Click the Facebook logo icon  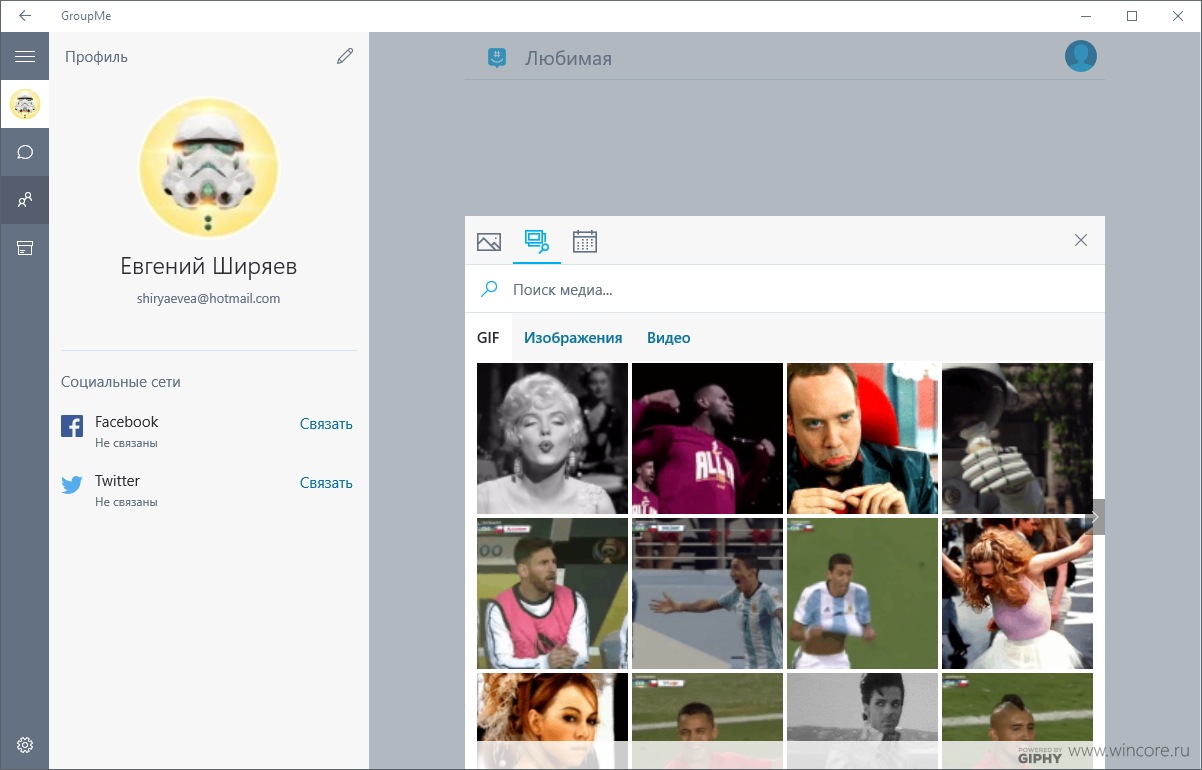[x=72, y=427]
